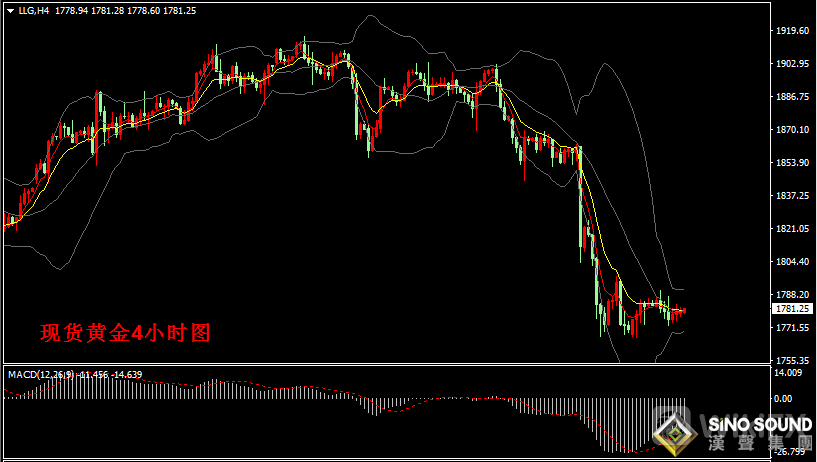
Task: Click the 1870.10 price axis label
Action: pyautogui.click(x=792, y=130)
